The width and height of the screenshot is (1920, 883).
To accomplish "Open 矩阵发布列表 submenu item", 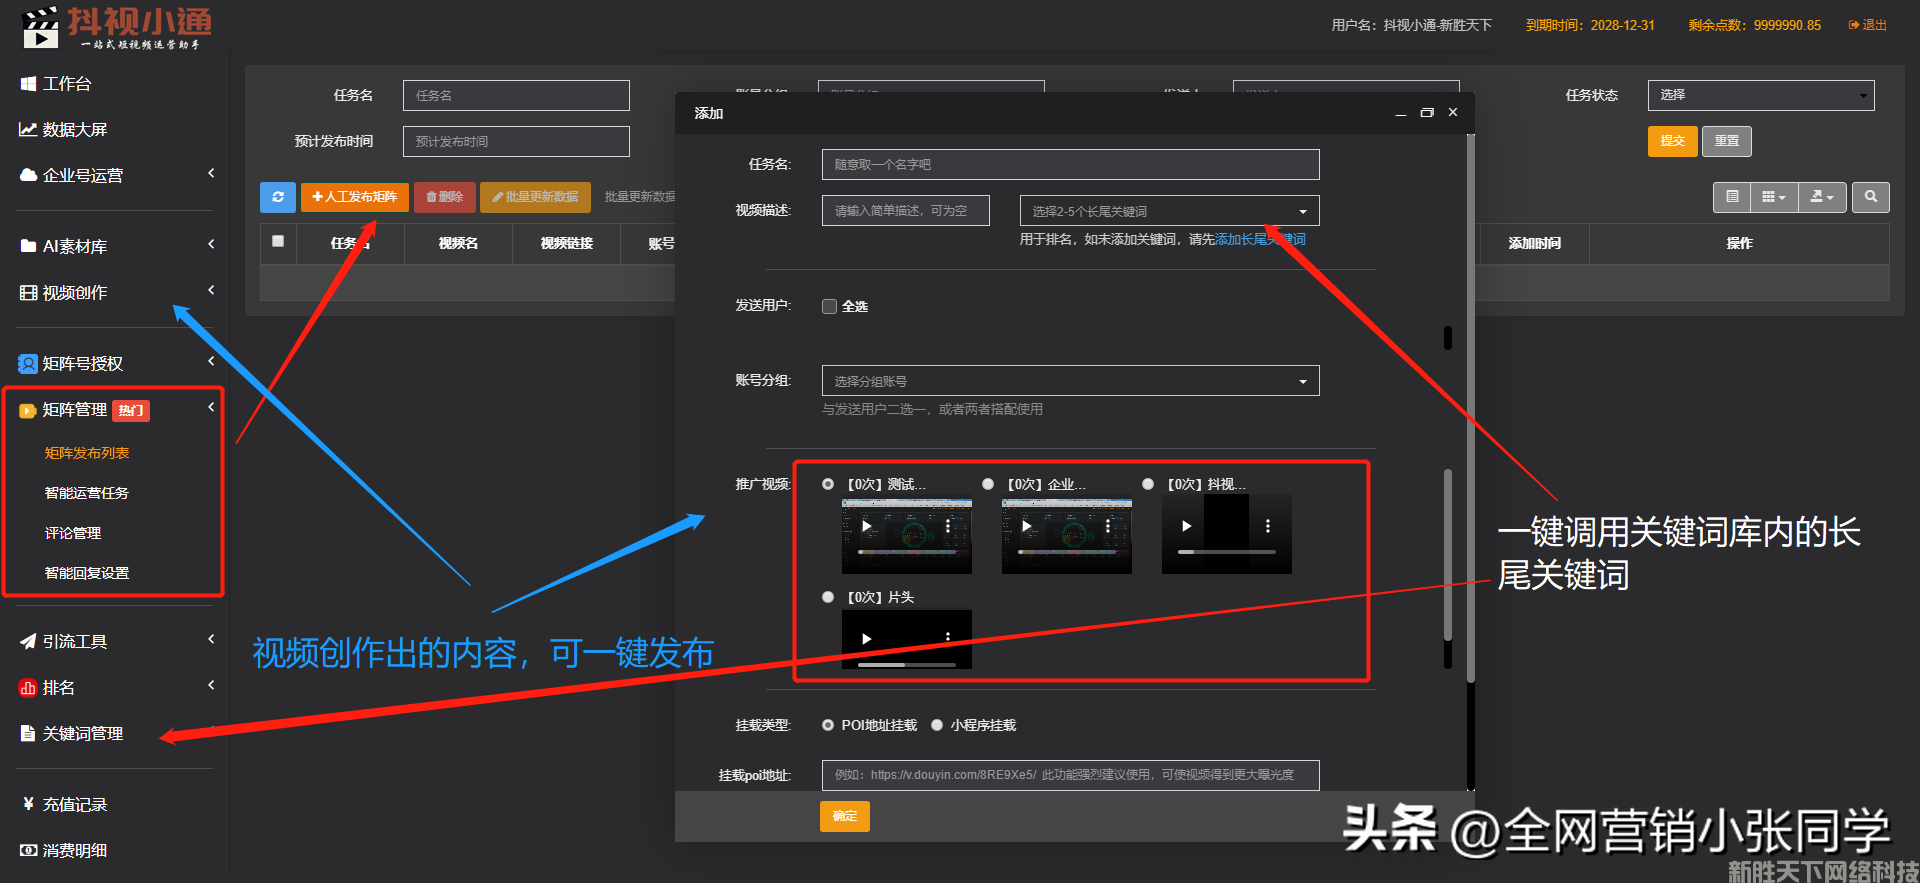I will pyautogui.click(x=87, y=453).
